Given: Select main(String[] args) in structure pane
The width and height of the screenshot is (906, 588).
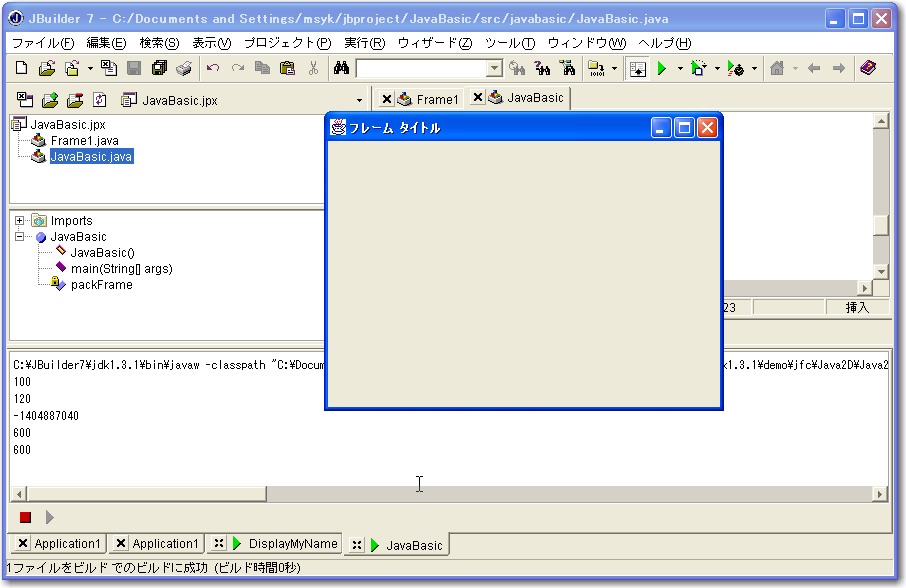Looking at the screenshot, I should (121, 269).
